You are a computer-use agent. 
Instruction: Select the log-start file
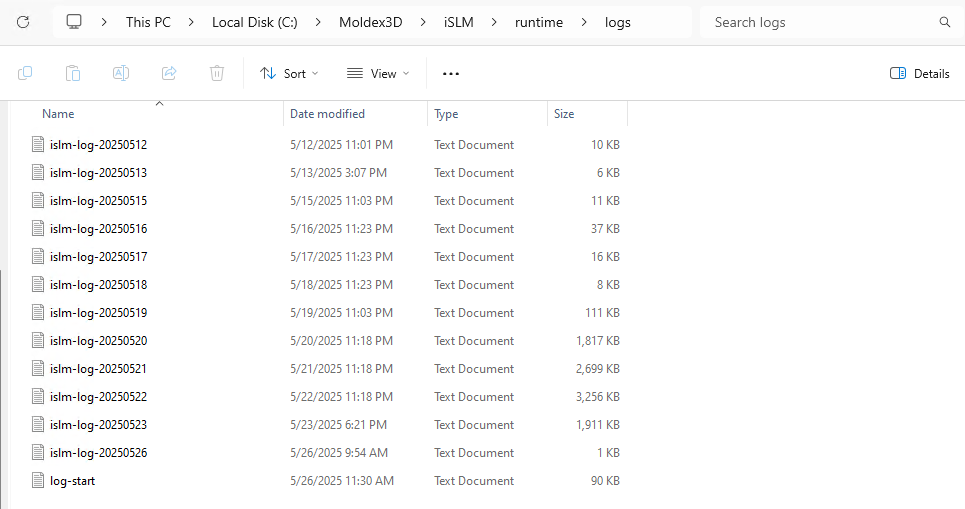72,481
